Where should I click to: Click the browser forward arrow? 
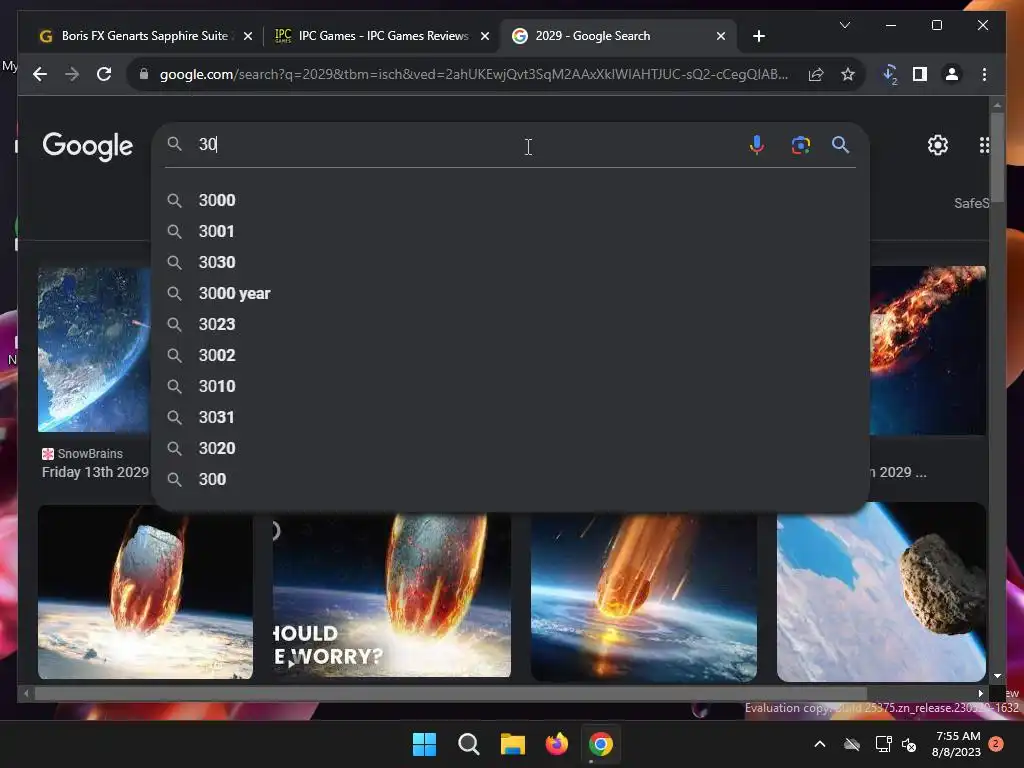tap(72, 74)
